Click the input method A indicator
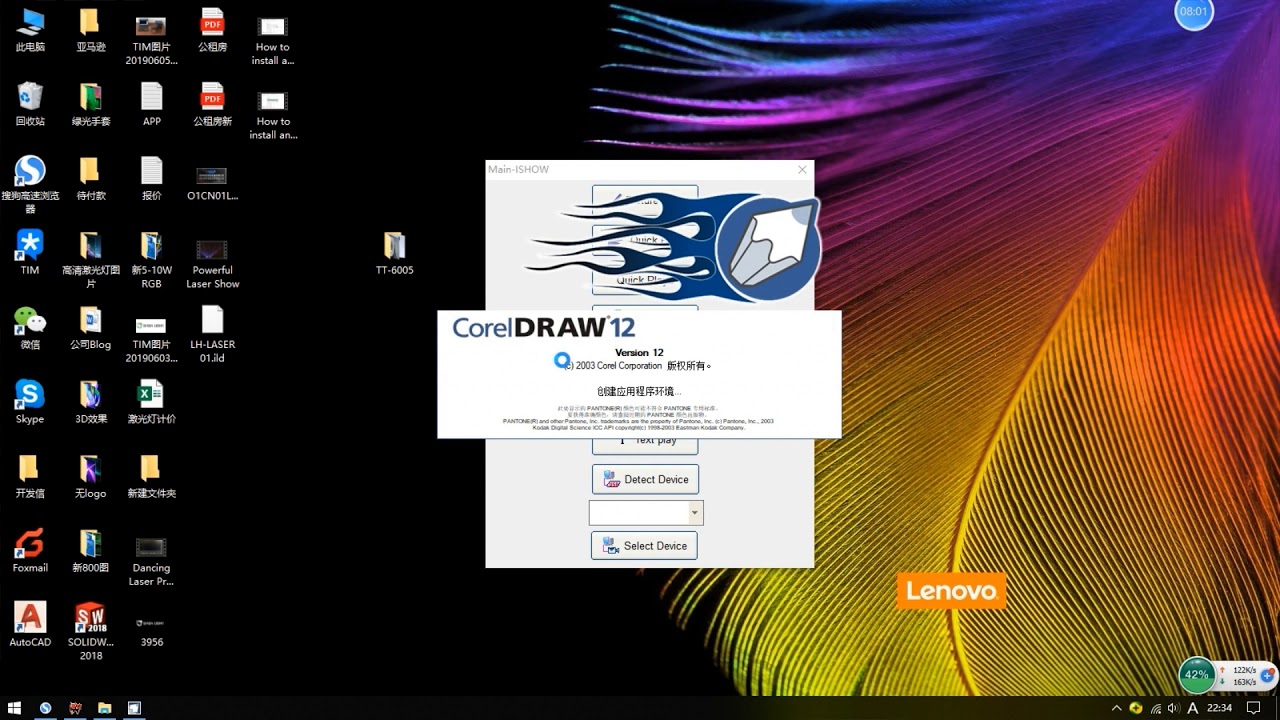 pos(1192,708)
